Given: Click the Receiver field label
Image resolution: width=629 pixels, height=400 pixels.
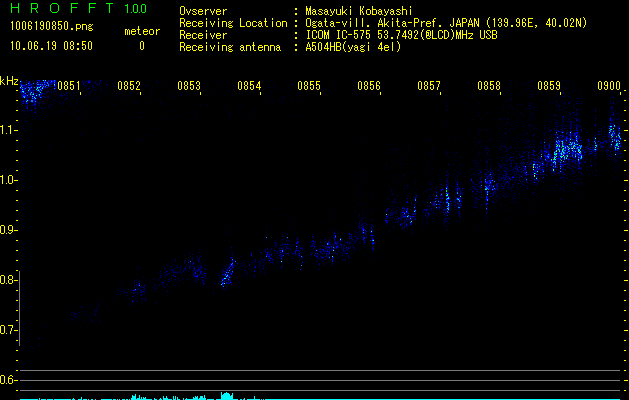Looking at the screenshot, I should pos(203,35).
